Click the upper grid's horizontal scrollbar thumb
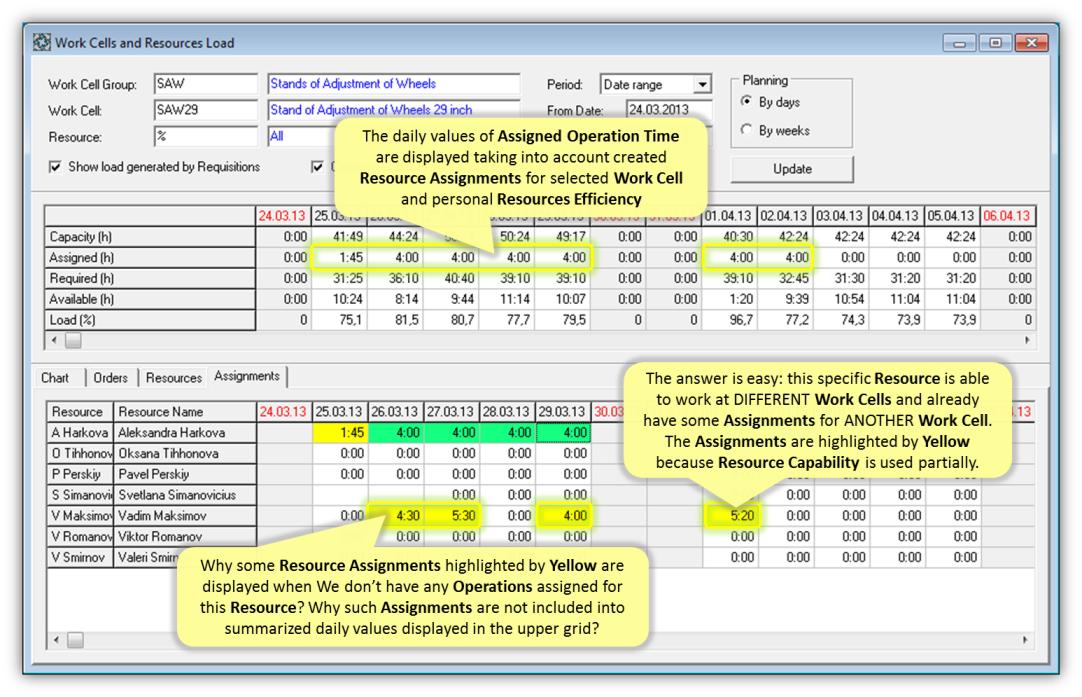The height and width of the screenshot is (697, 1082). pos(73,340)
